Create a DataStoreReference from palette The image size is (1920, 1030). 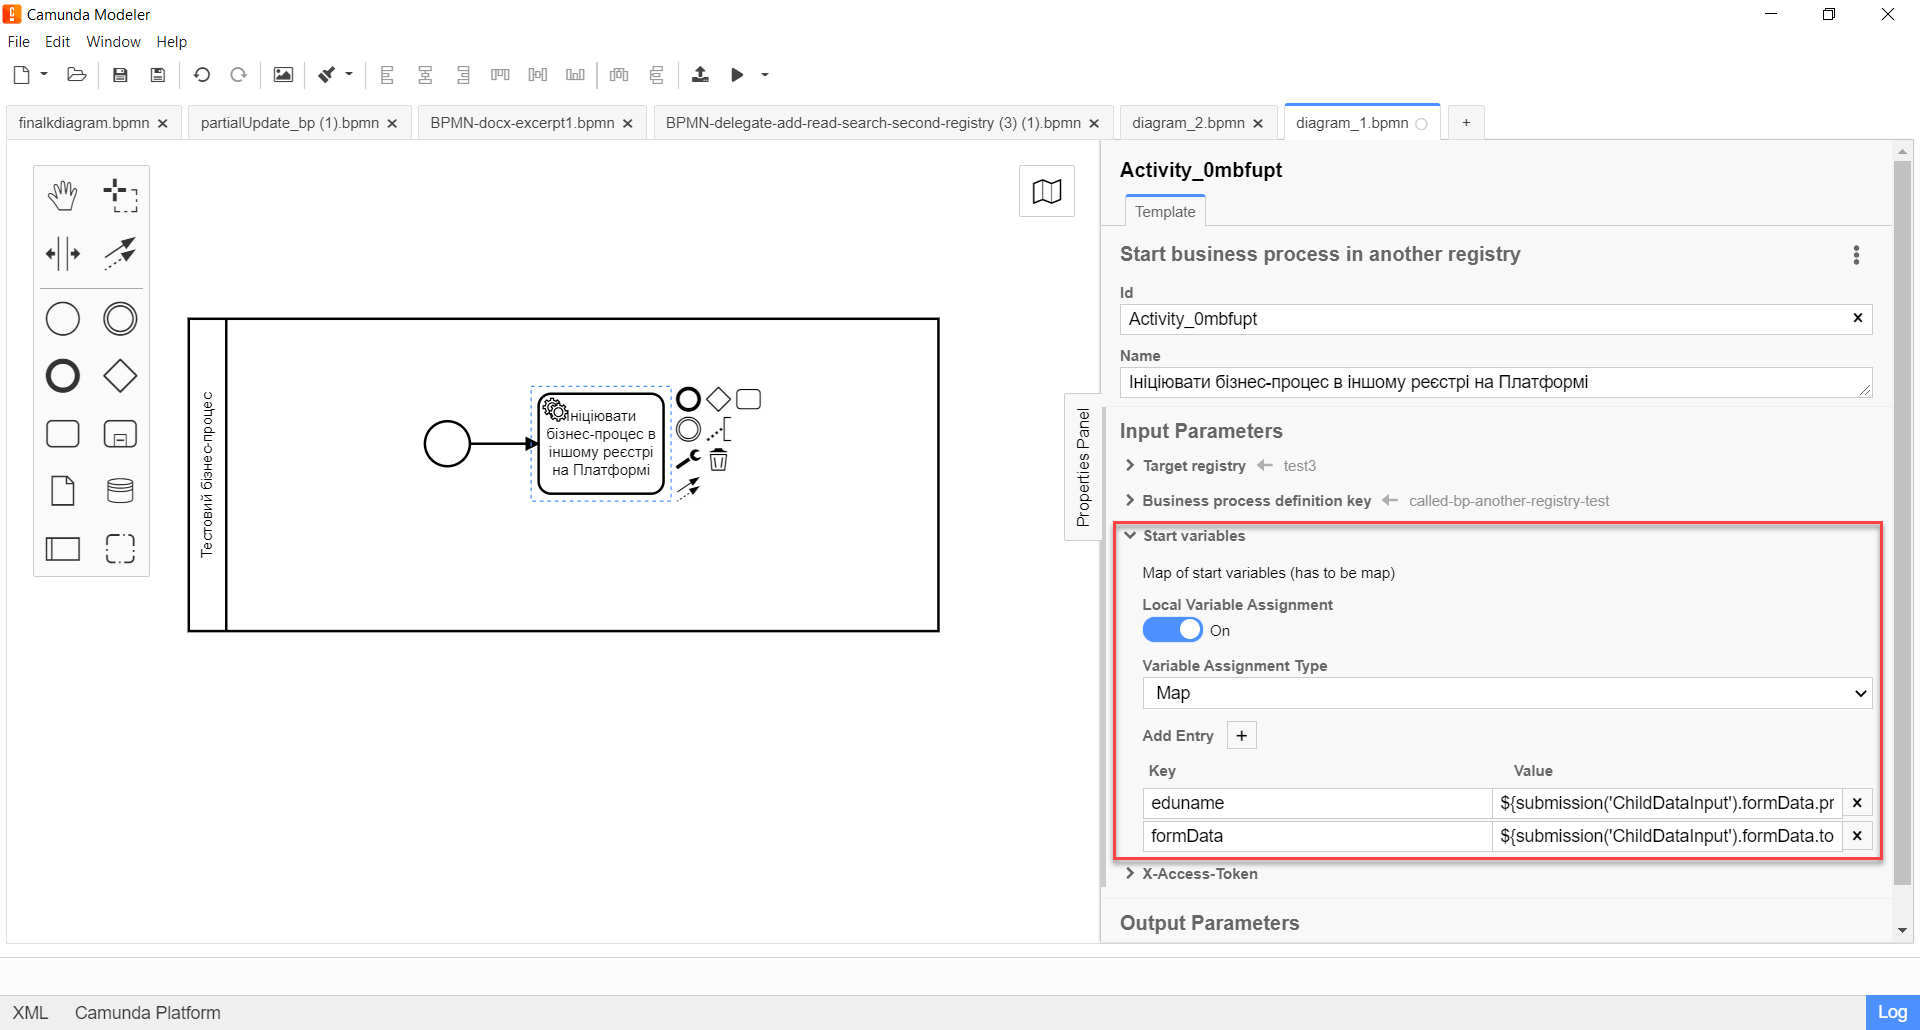pyautogui.click(x=120, y=490)
